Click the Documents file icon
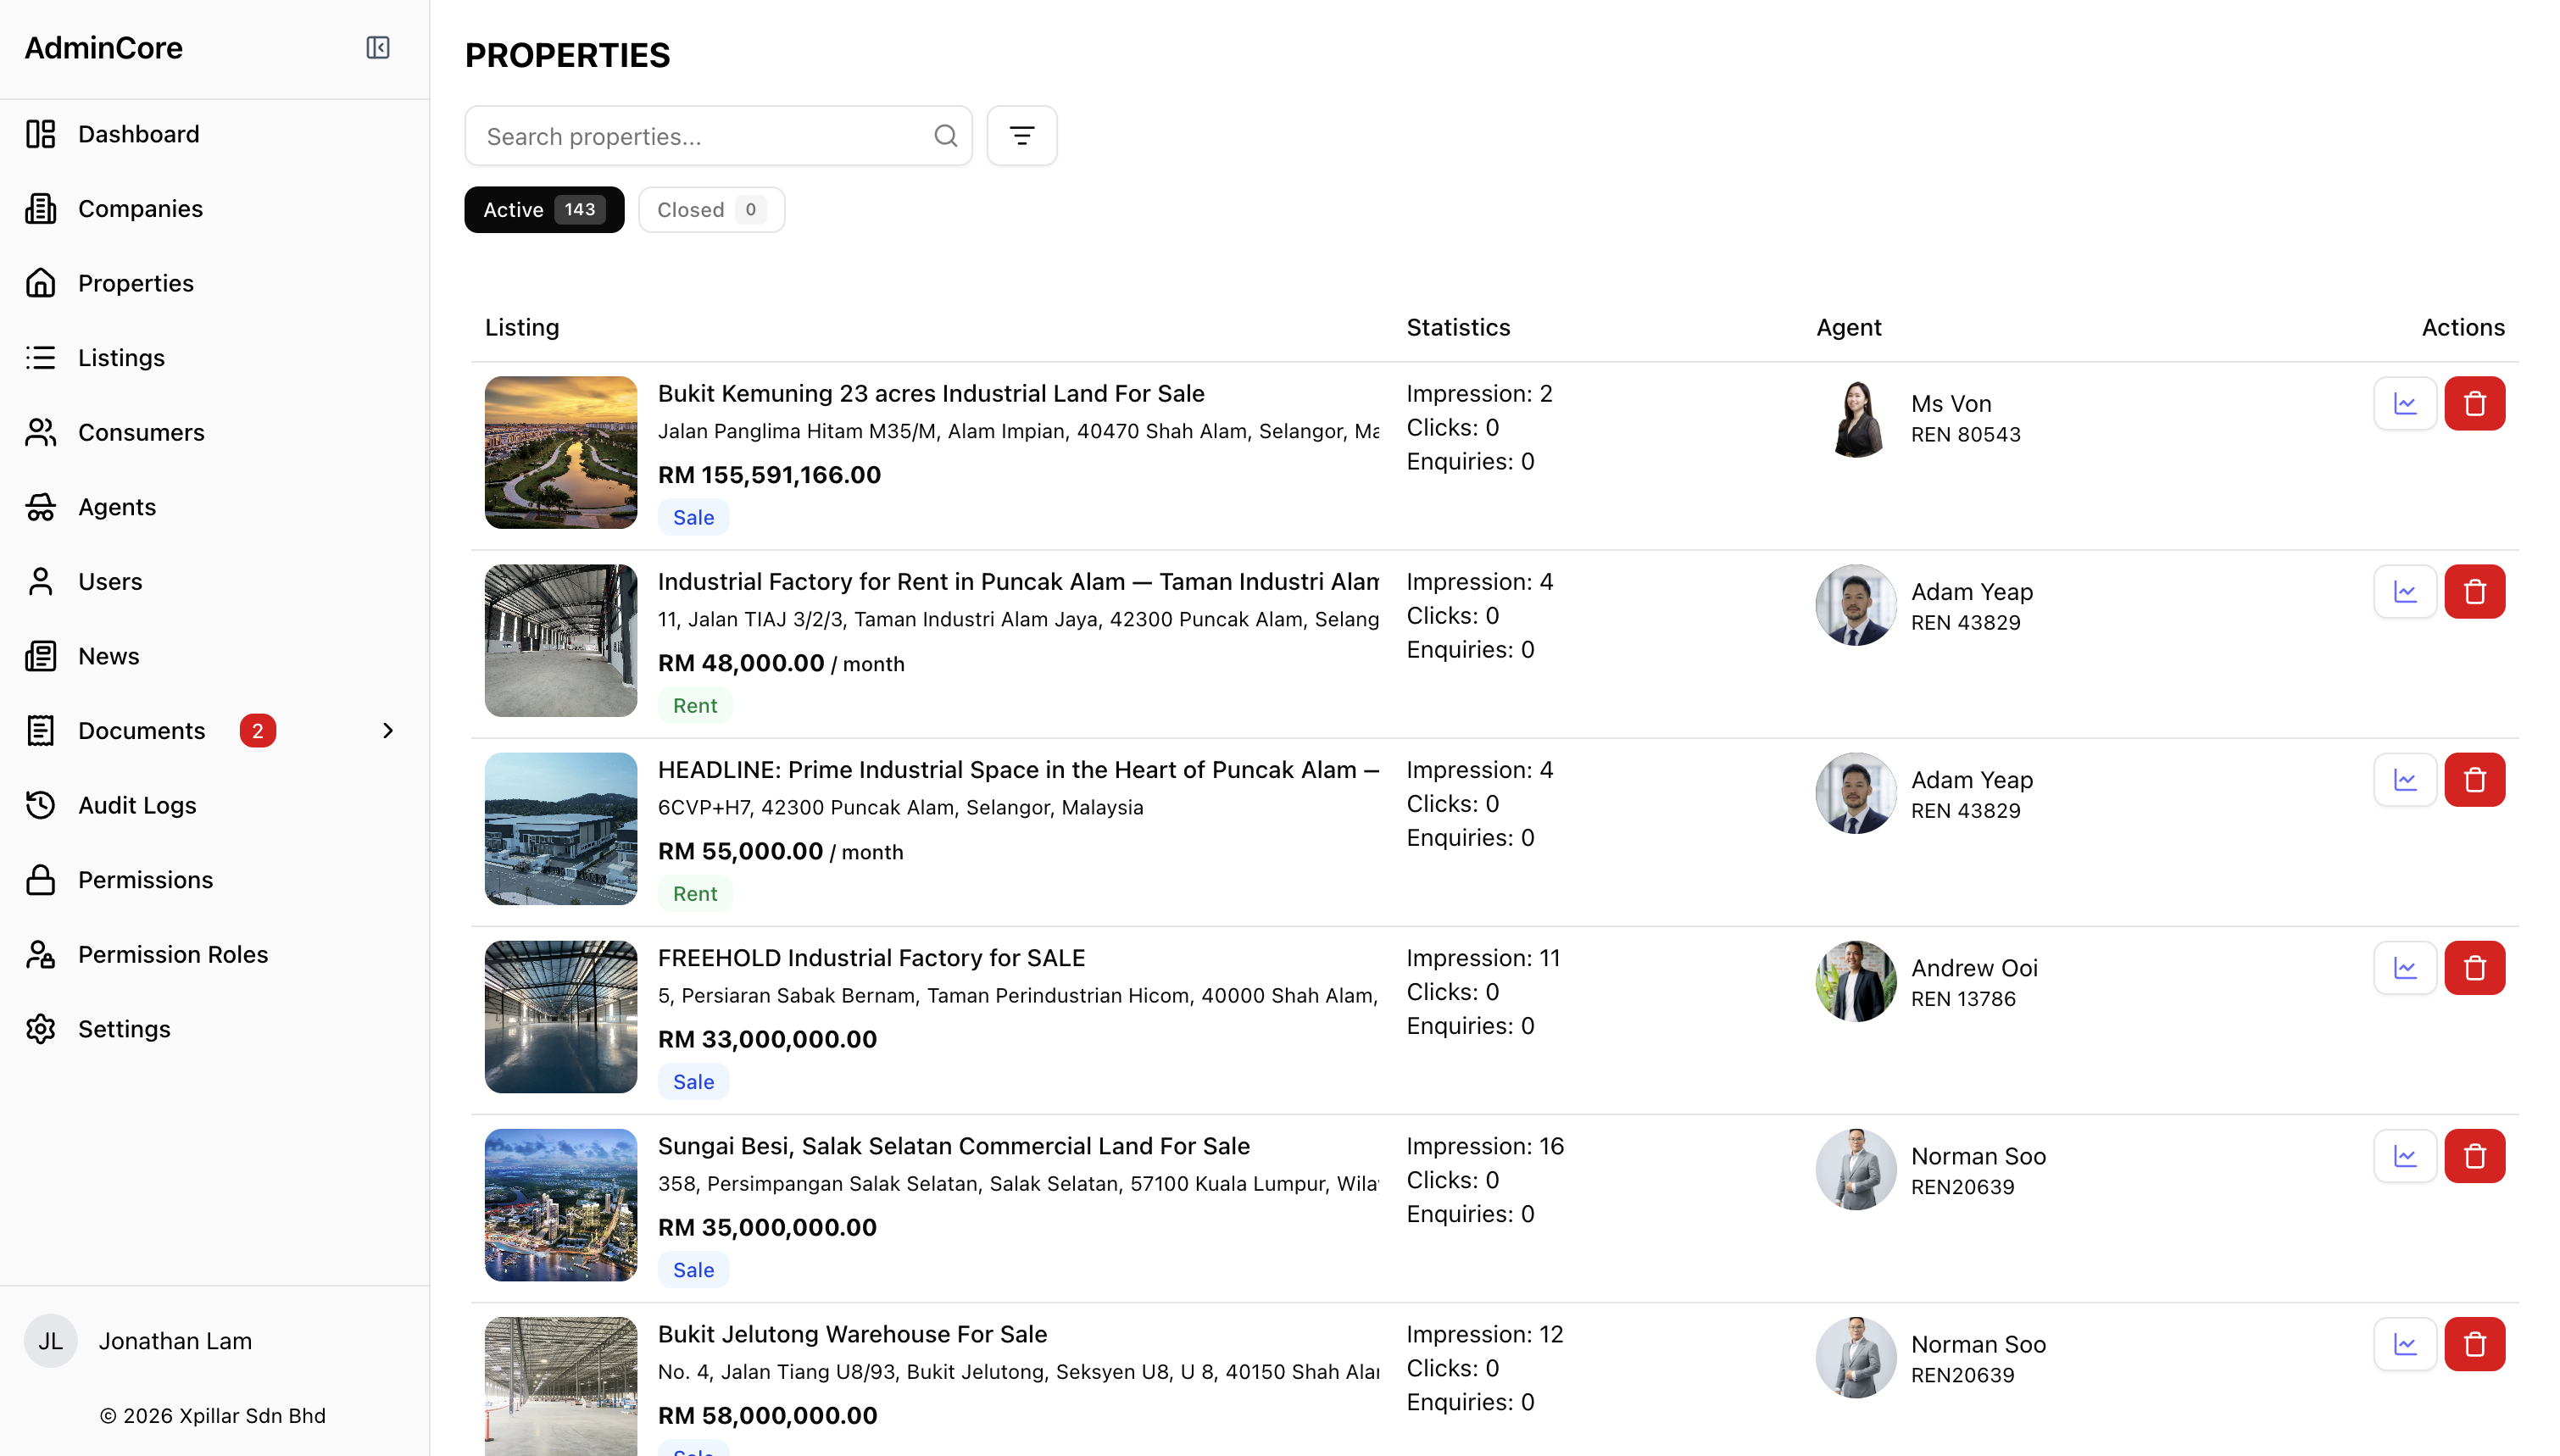This screenshot has width=2560, height=1456. coord(40,730)
